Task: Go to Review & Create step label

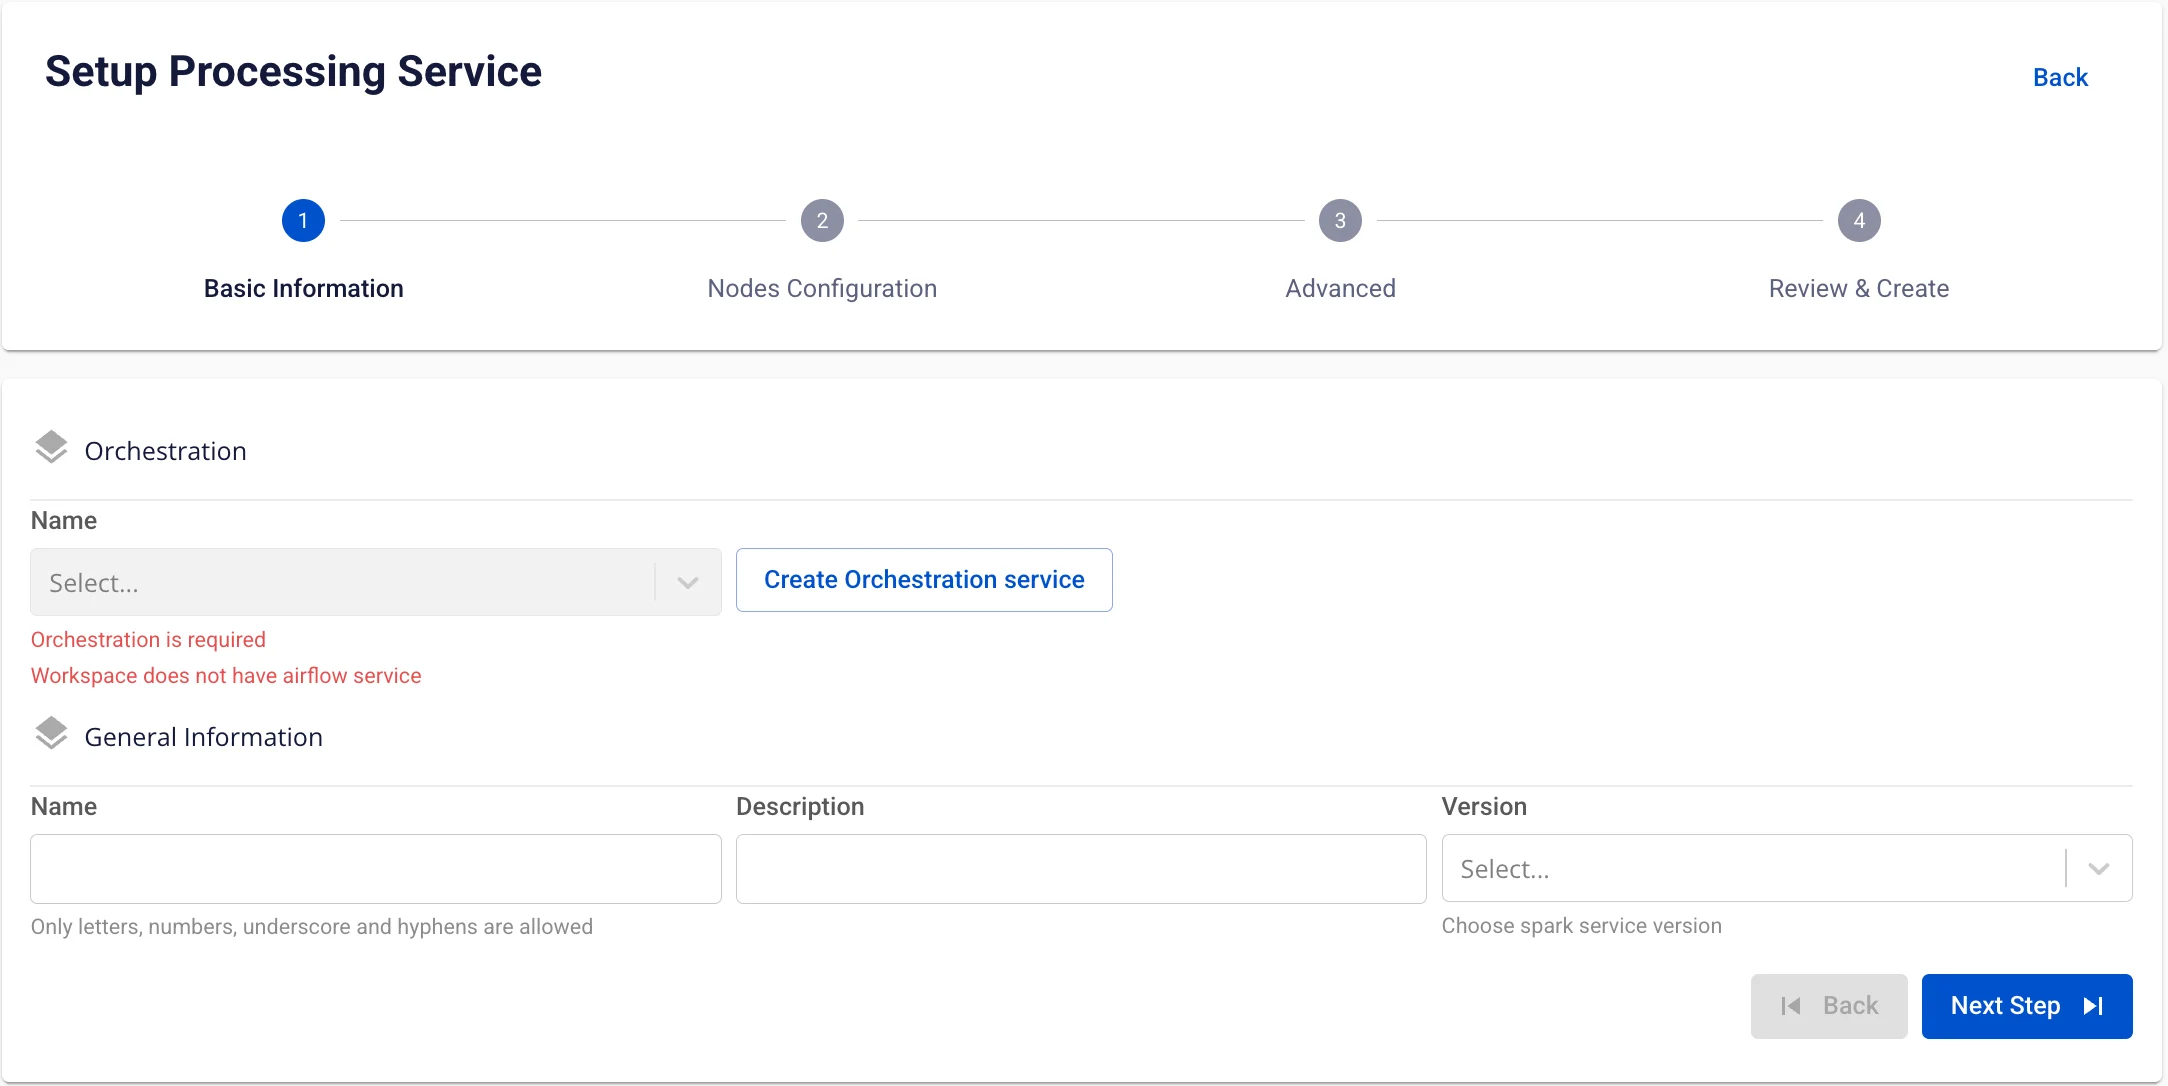Action: [x=1859, y=289]
